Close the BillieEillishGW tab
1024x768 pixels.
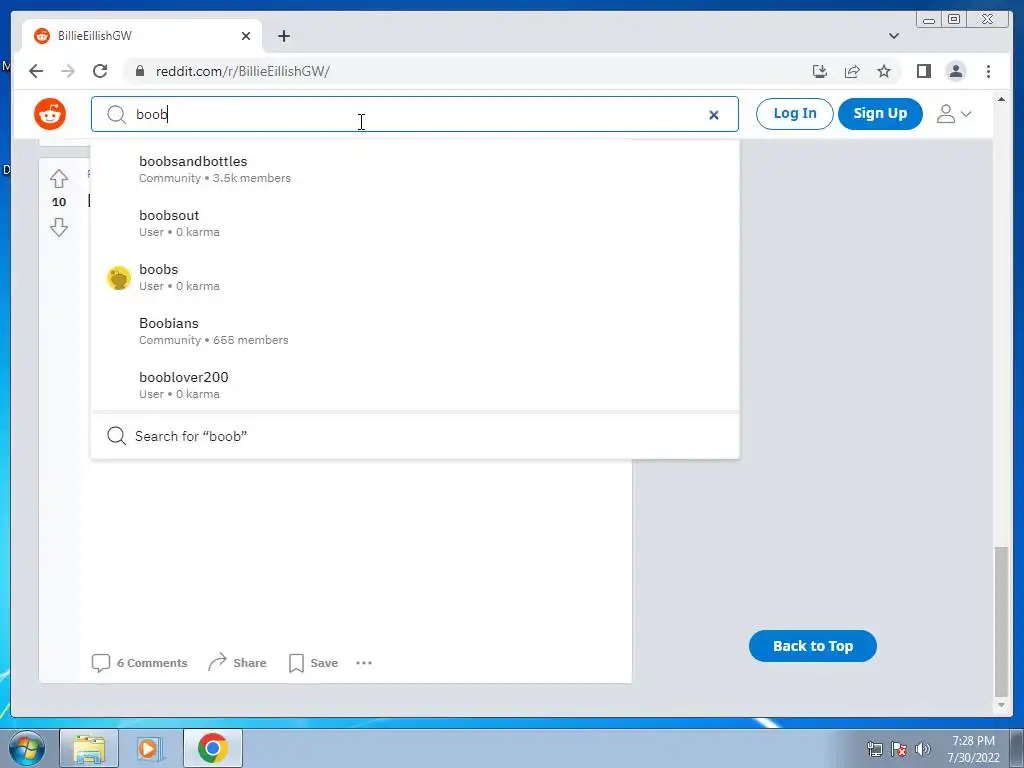pos(246,36)
